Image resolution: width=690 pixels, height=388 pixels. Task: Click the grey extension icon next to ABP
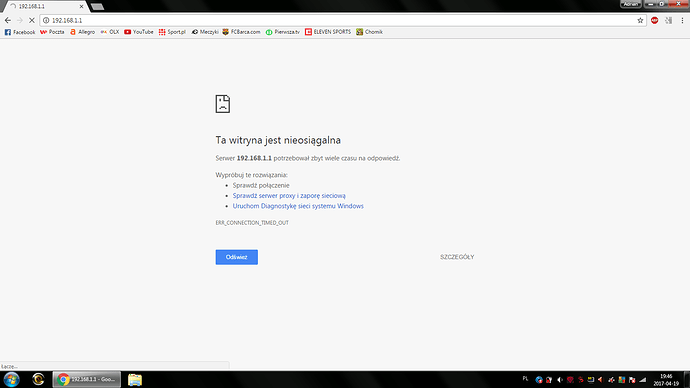pyautogui.click(x=668, y=20)
